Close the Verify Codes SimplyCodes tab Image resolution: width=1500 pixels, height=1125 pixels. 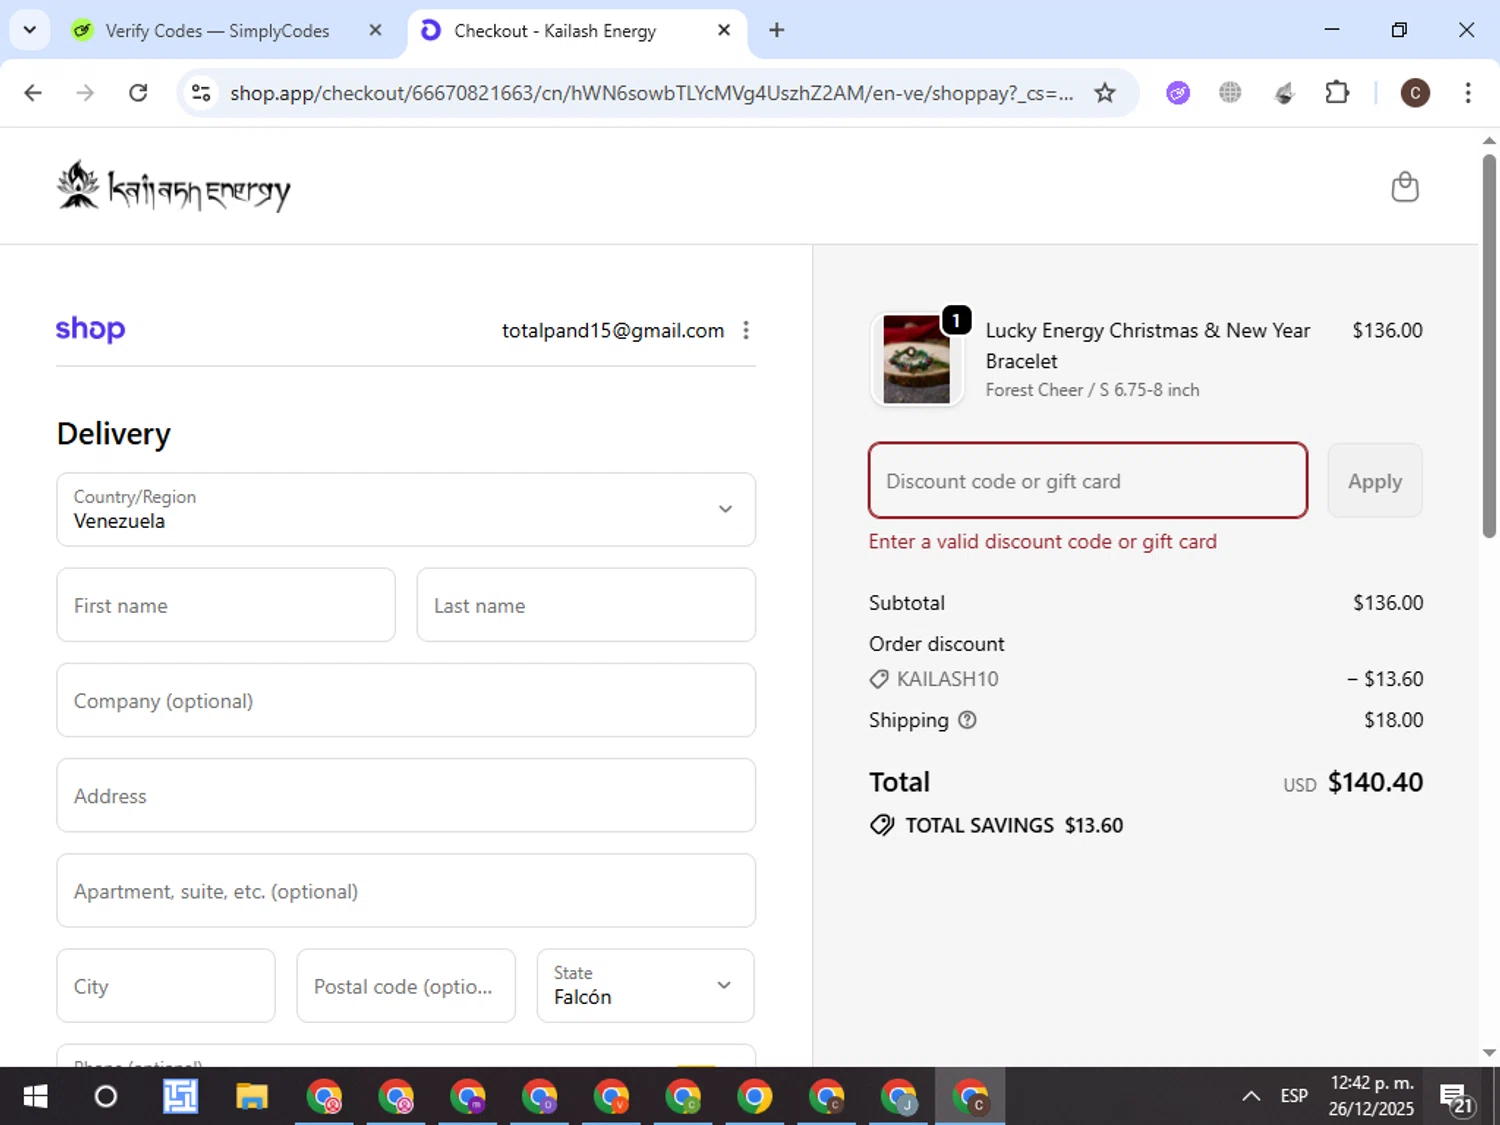coord(375,30)
